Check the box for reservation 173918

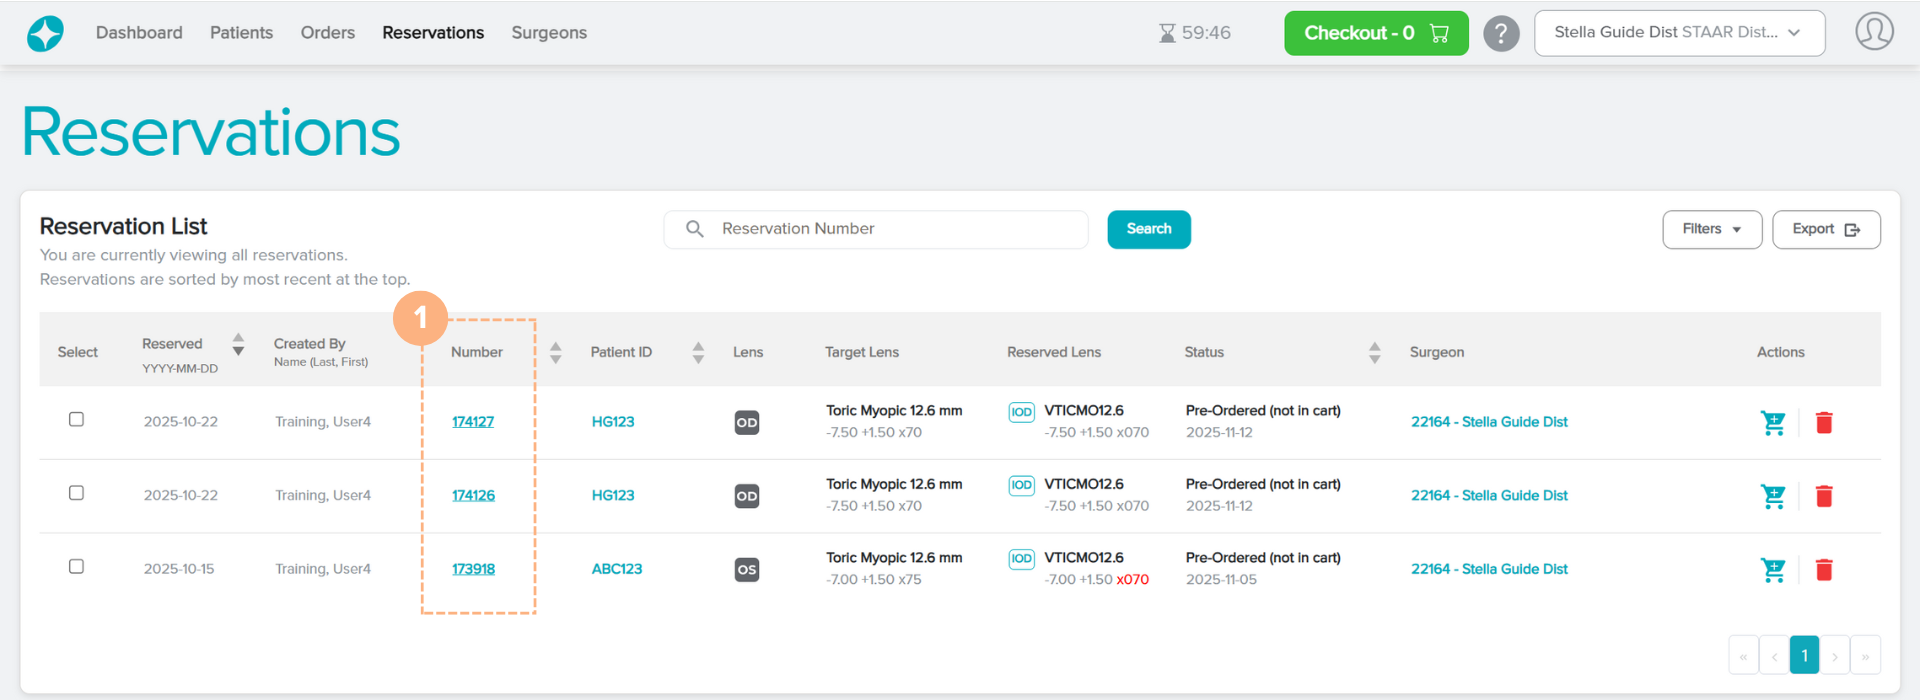[x=76, y=567]
